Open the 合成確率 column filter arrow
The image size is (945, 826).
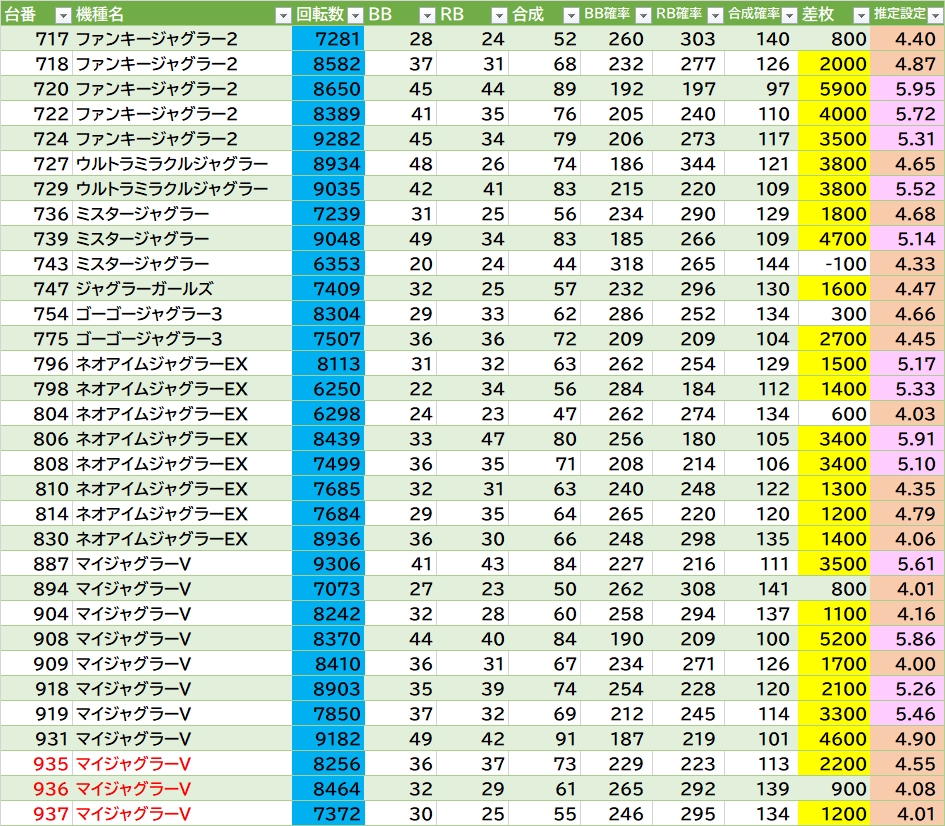[x=789, y=16]
